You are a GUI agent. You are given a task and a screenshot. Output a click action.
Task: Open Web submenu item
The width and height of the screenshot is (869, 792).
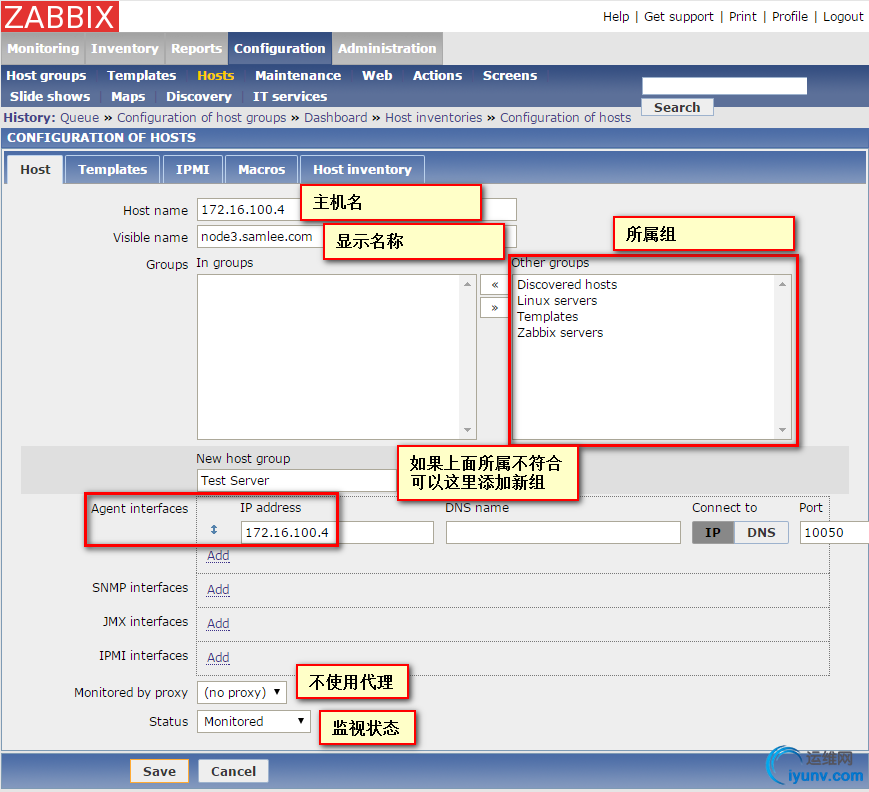pyautogui.click(x=377, y=75)
